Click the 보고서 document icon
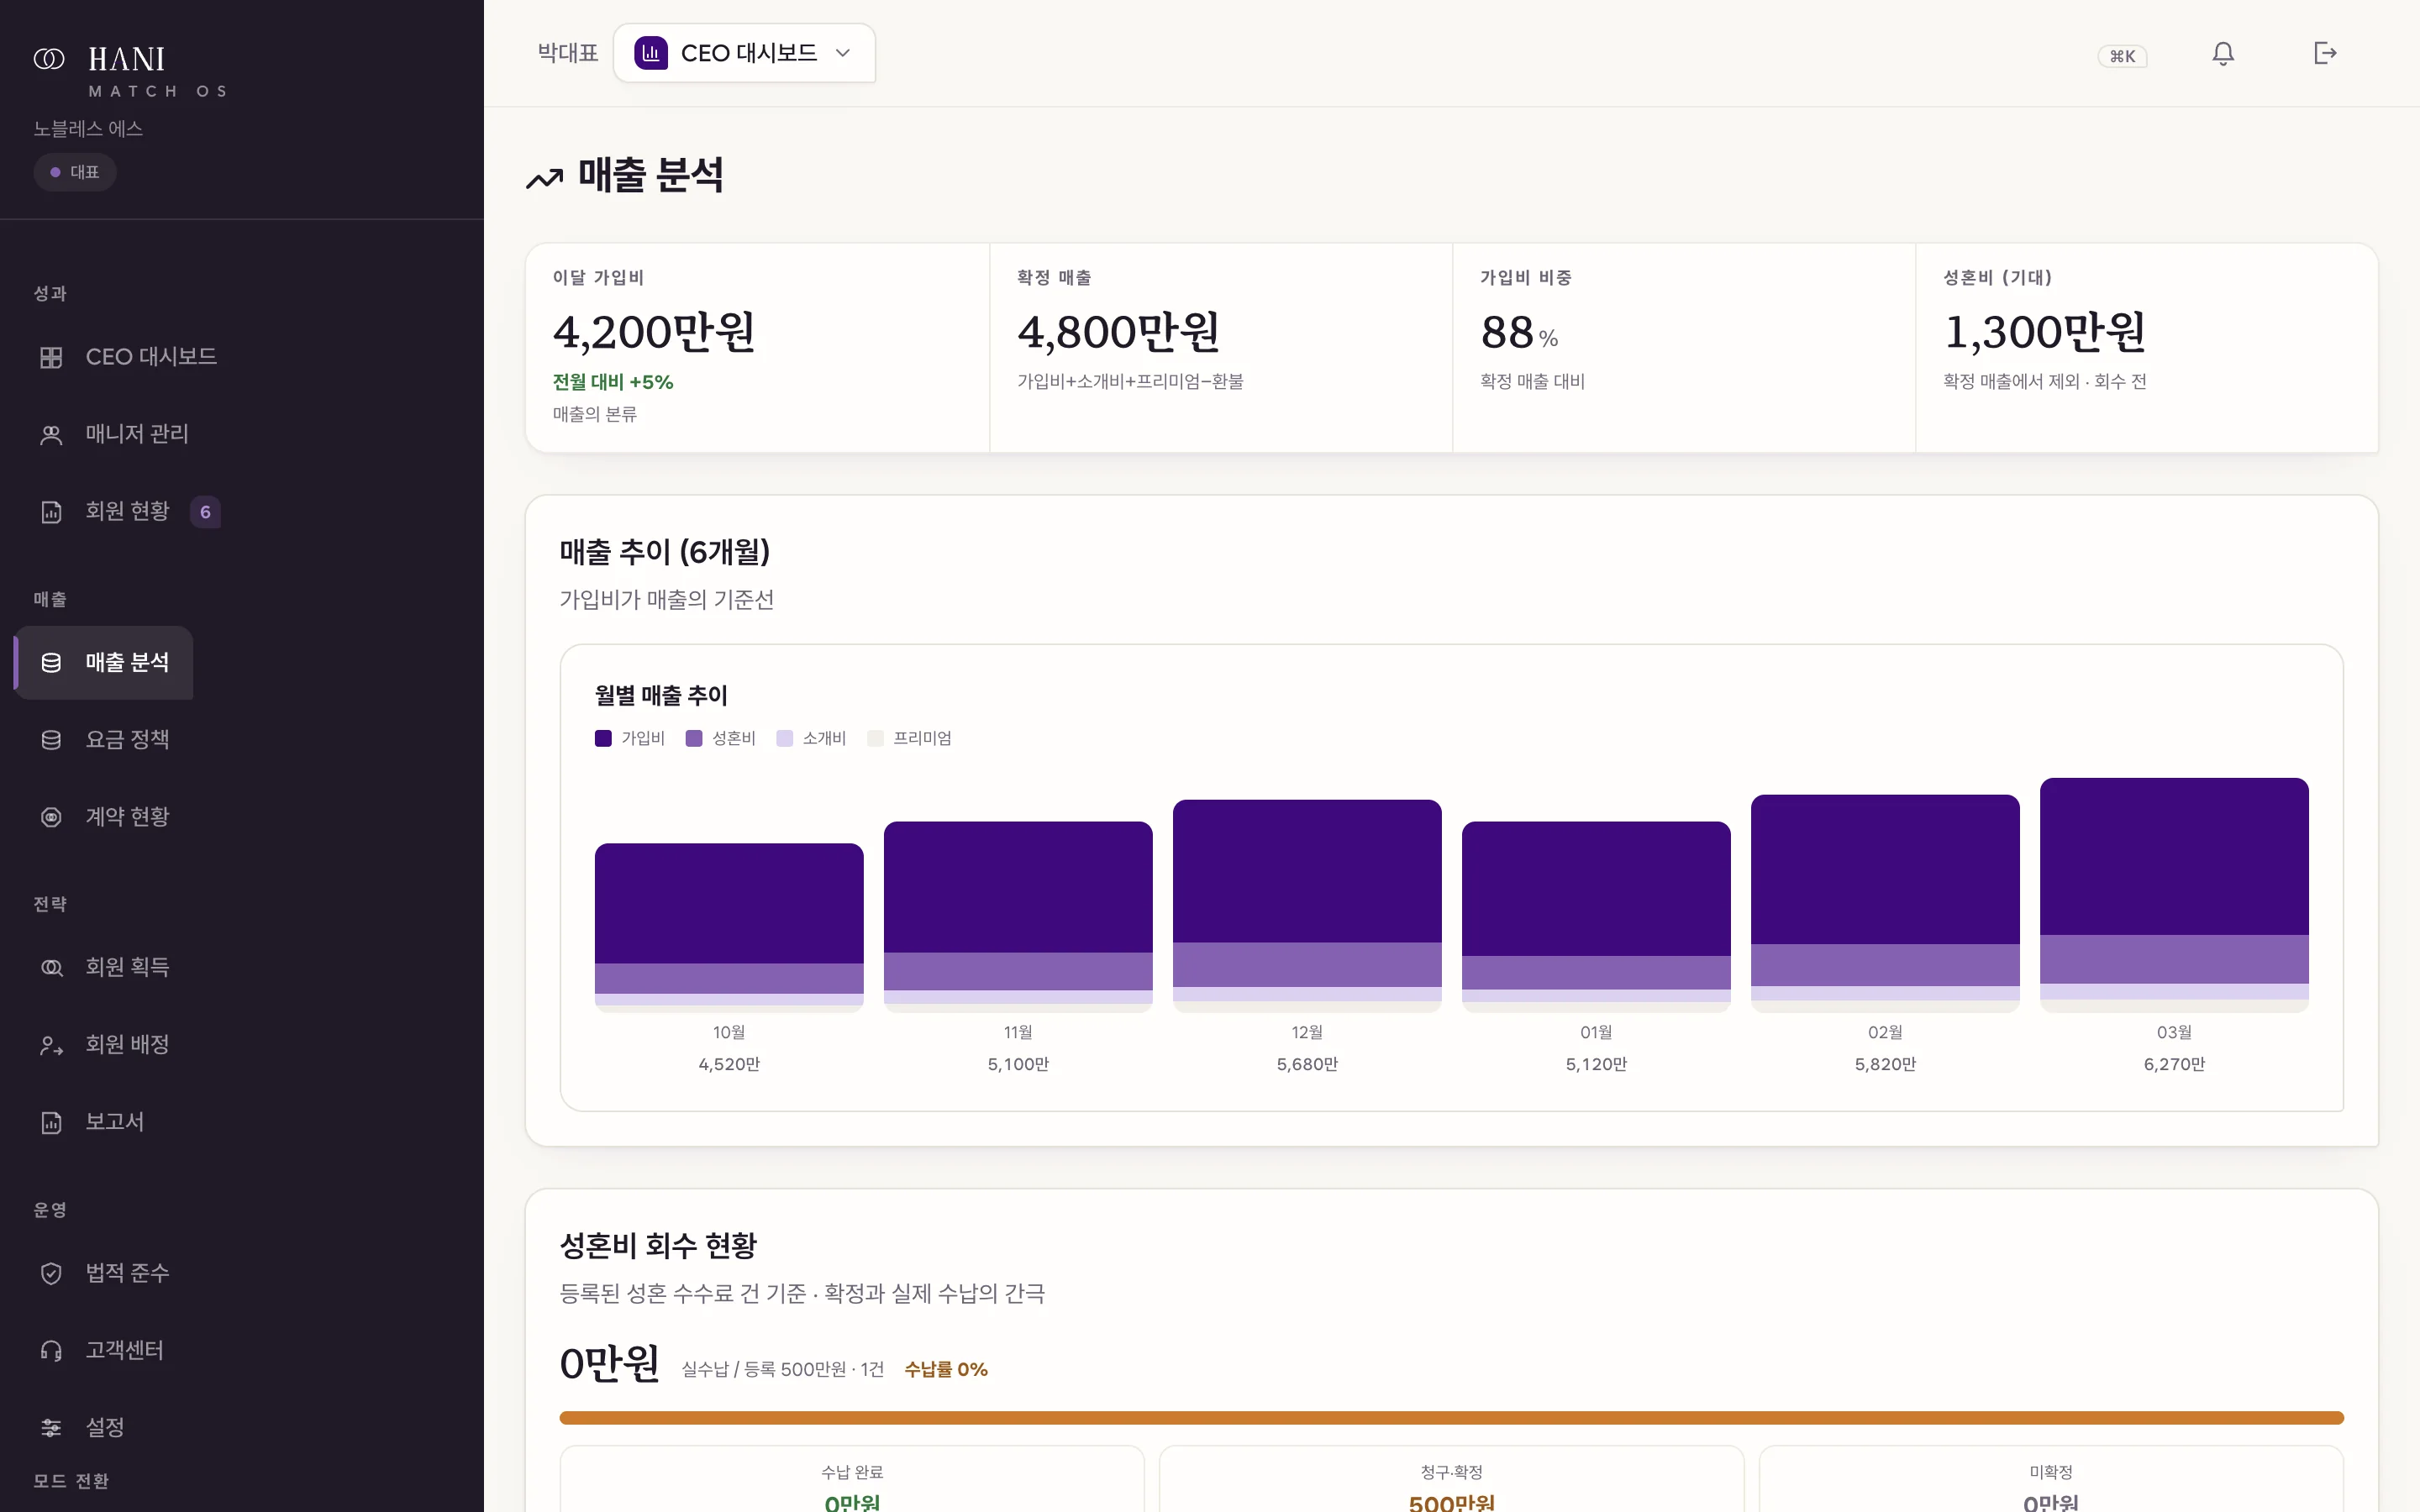Screen dimensions: 2420x1512 coord(51,1122)
